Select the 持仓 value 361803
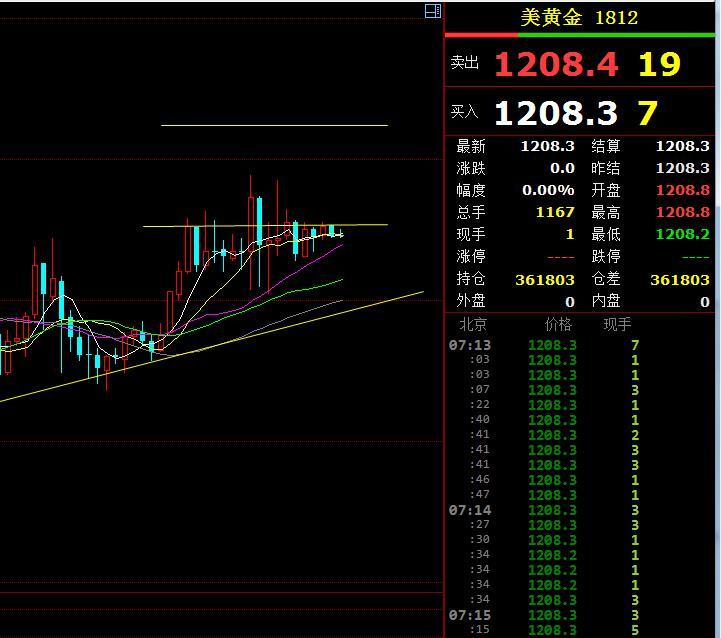 [x=545, y=279]
